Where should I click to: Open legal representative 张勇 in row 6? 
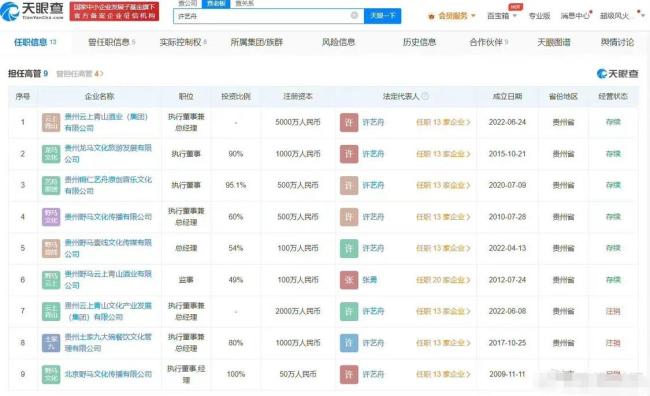pos(370,280)
